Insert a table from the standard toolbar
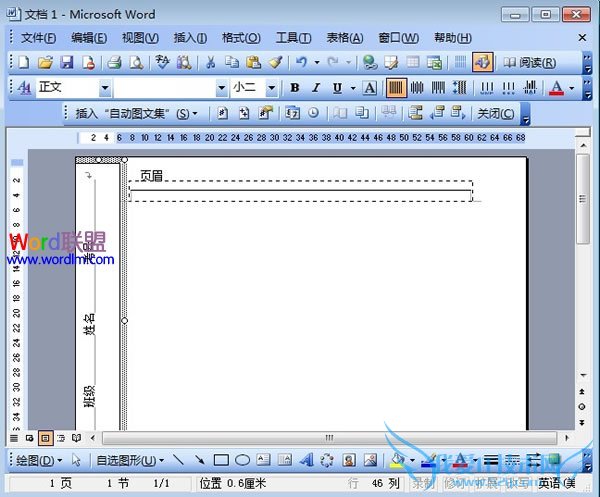600x497 pixels. click(x=412, y=62)
